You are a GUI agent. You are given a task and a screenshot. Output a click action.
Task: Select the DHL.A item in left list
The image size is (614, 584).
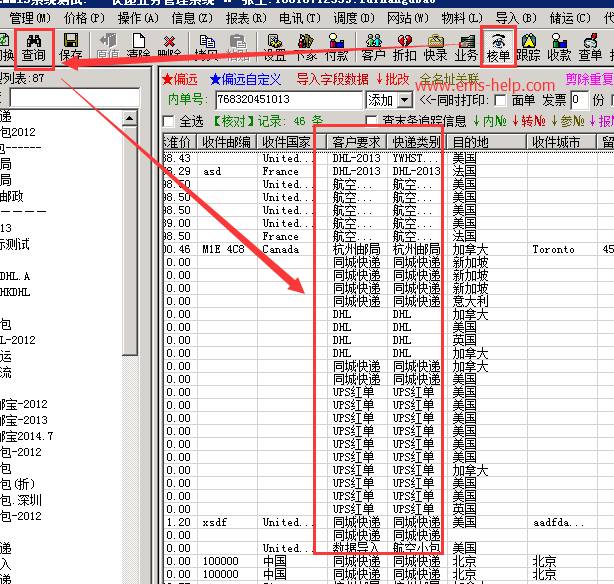(15, 277)
